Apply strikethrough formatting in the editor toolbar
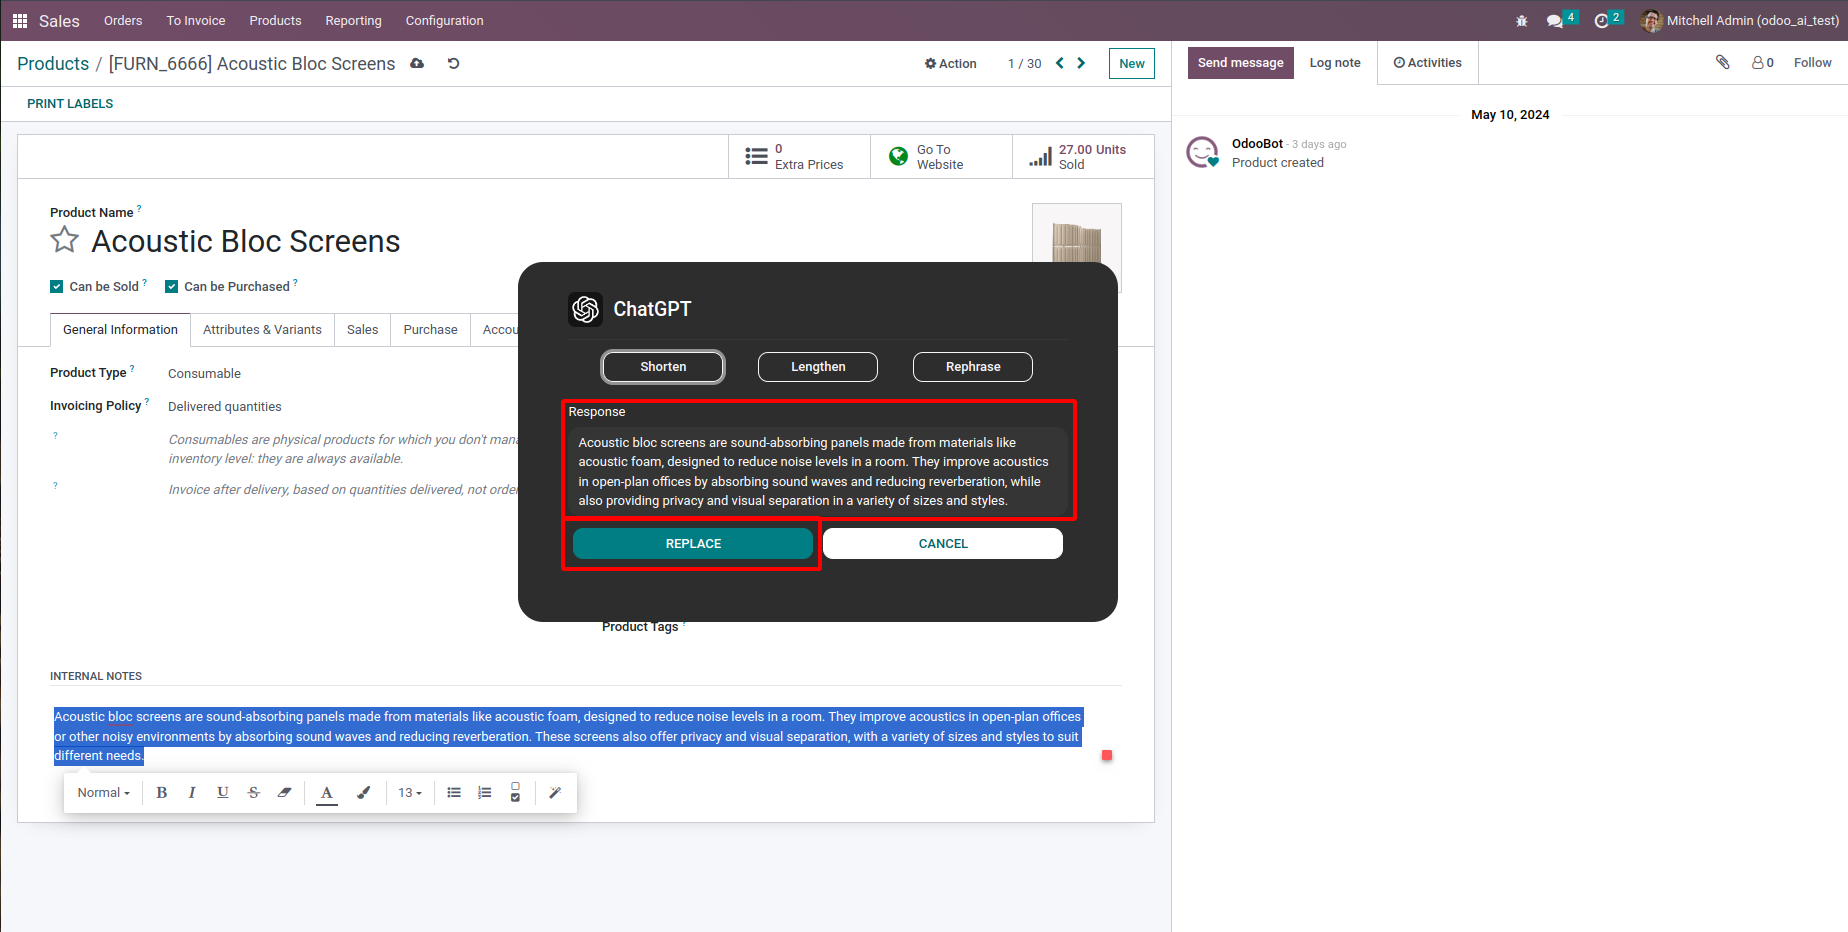This screenshot has height=932, width=1848. [254, 793]
